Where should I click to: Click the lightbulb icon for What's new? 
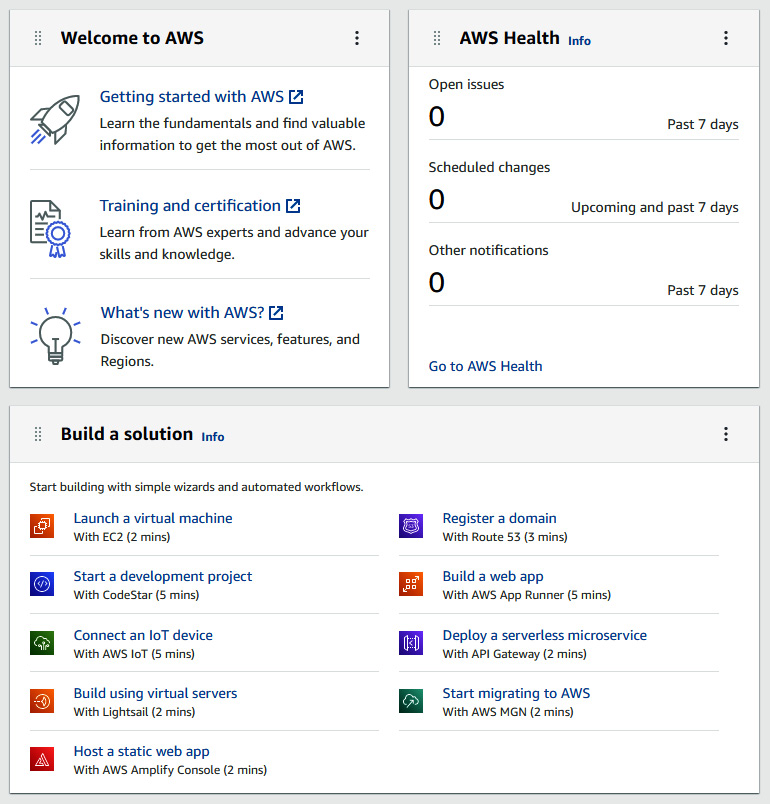pyautogui.click(x=55, y=336)
